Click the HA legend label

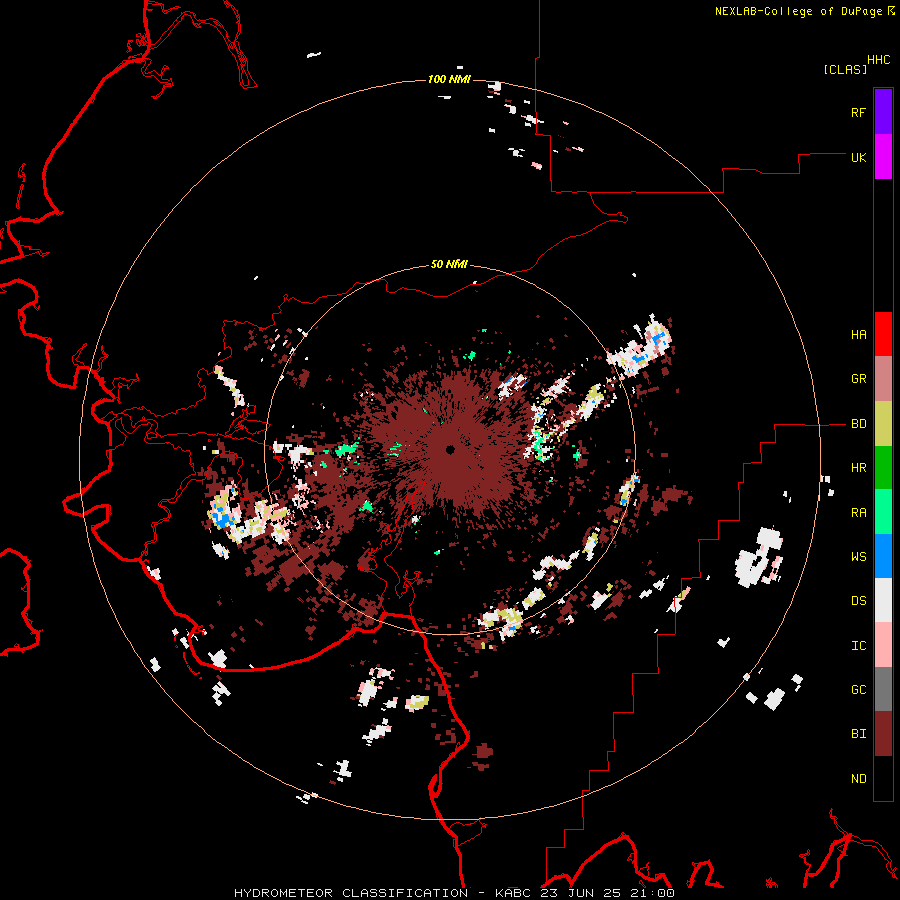858,335
